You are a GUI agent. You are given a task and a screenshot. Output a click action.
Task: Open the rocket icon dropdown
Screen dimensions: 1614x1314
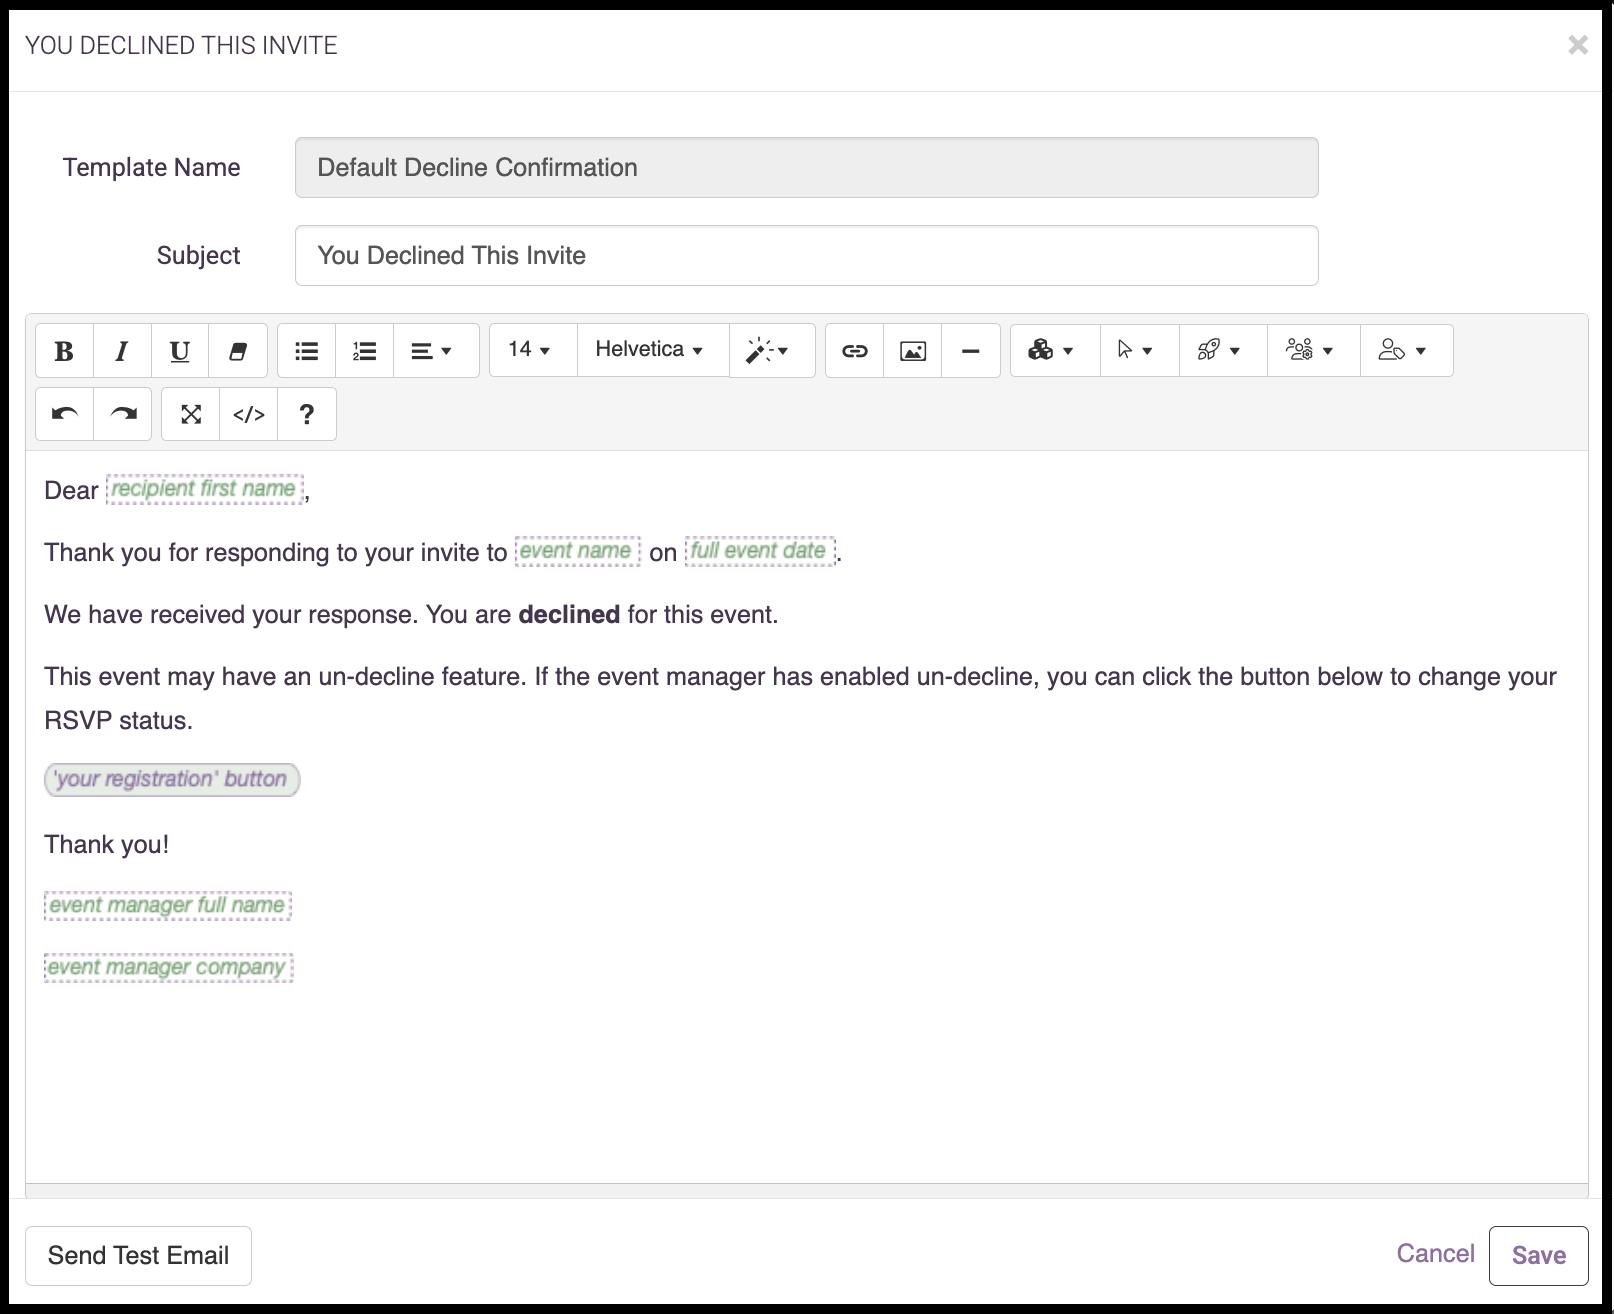1222,350
